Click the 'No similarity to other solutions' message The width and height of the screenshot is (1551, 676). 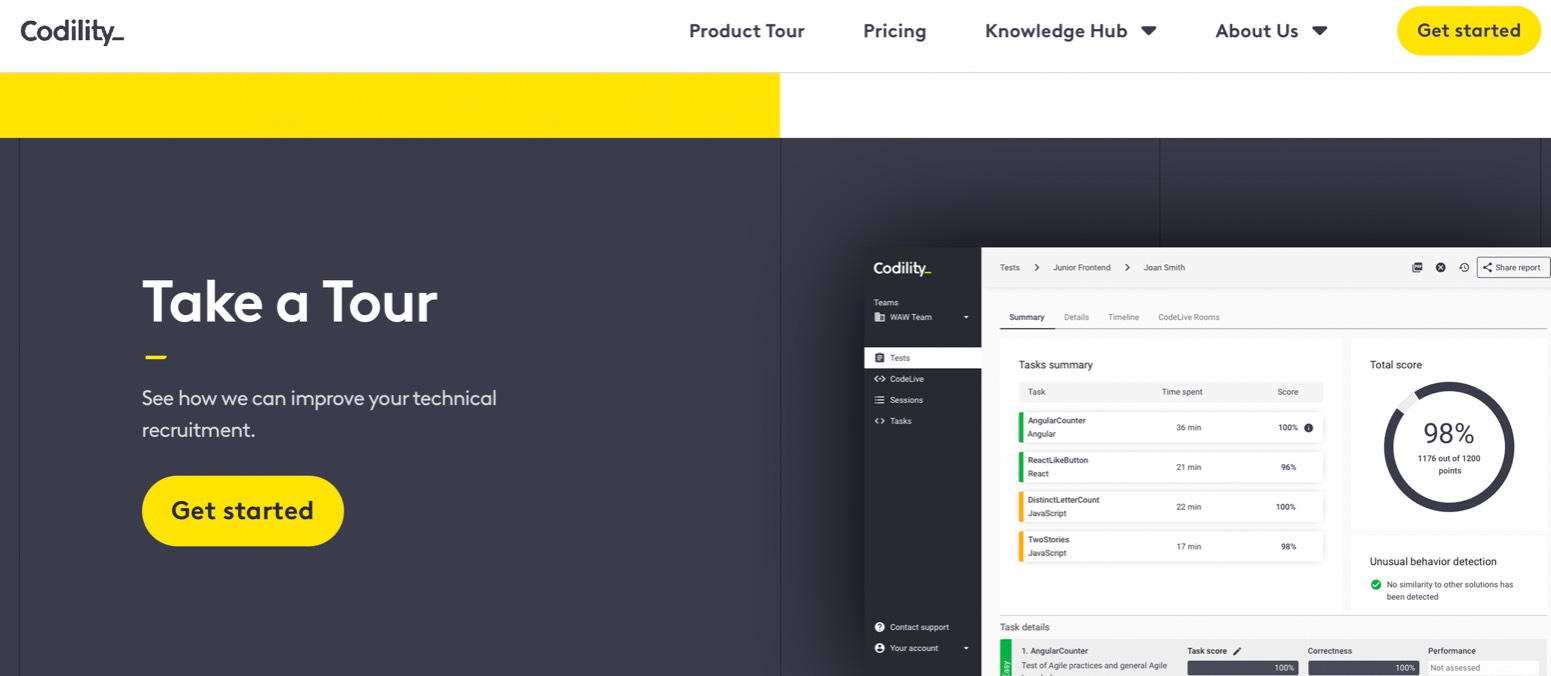pos(1450,590)
